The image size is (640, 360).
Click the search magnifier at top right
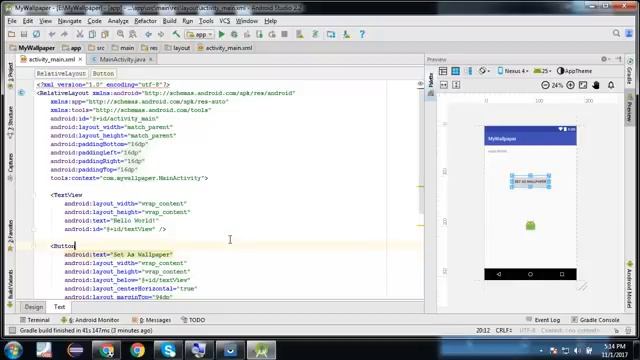tap(616, 33)
